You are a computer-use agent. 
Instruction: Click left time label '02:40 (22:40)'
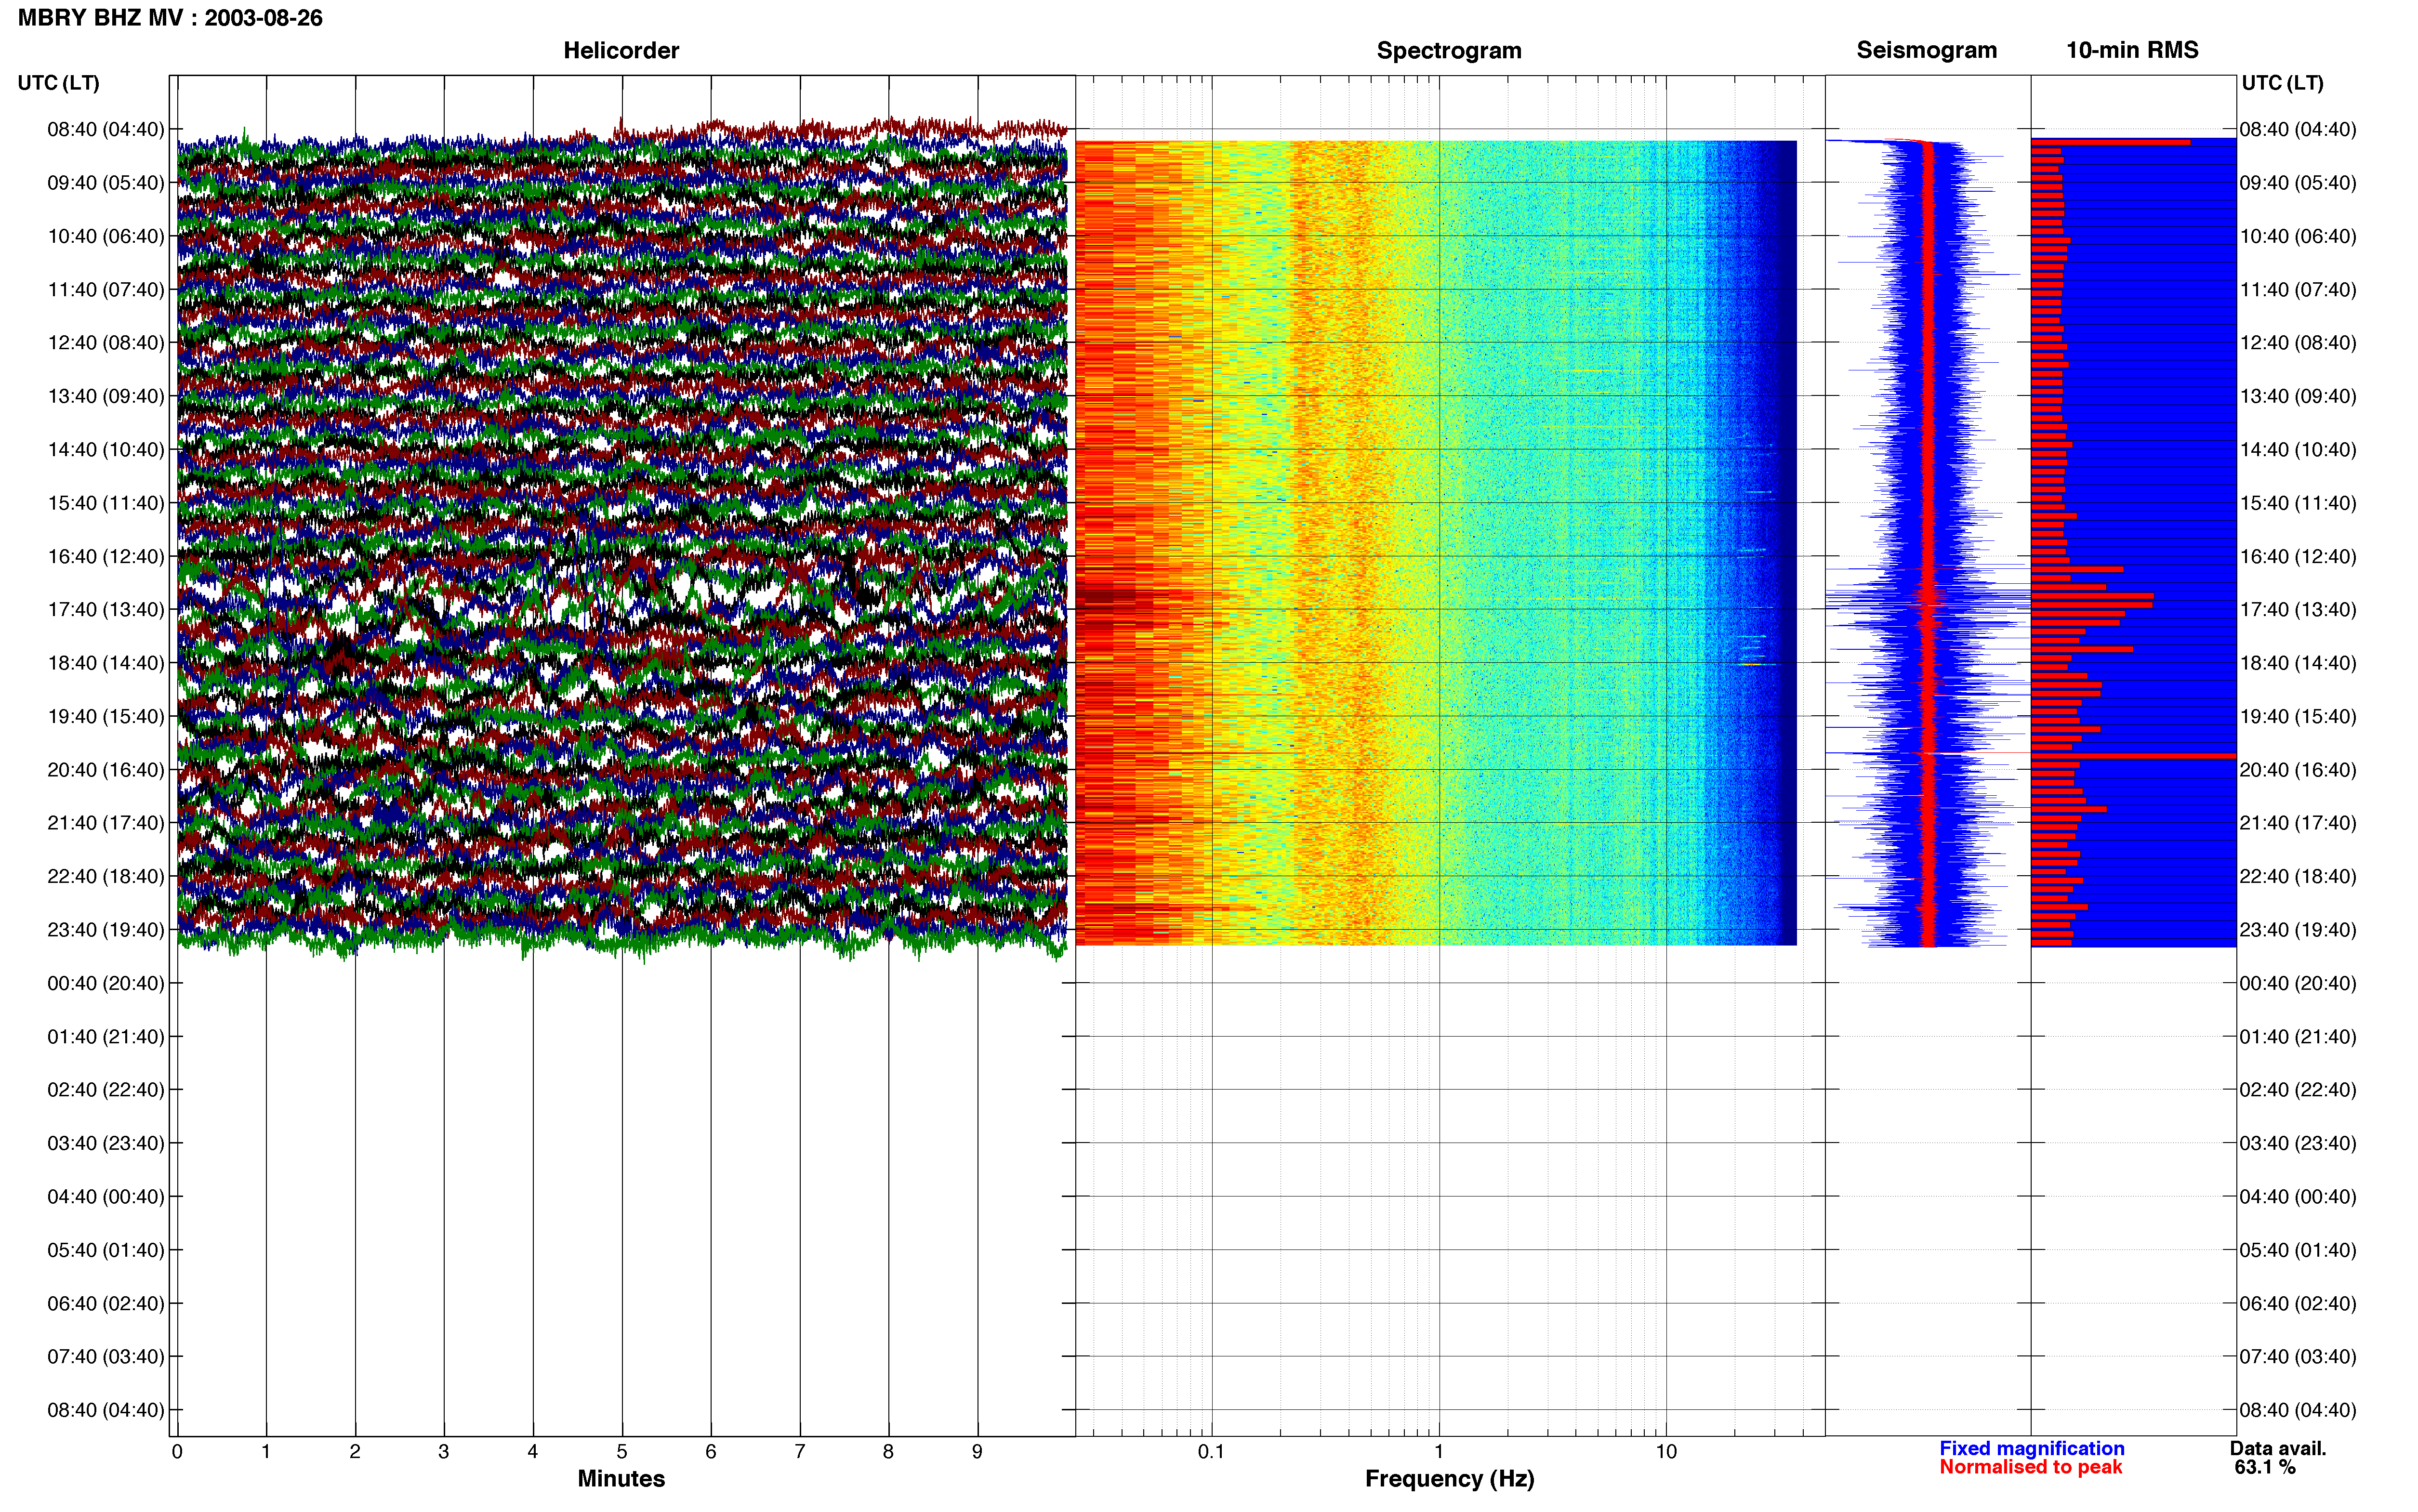[106, 1090]
